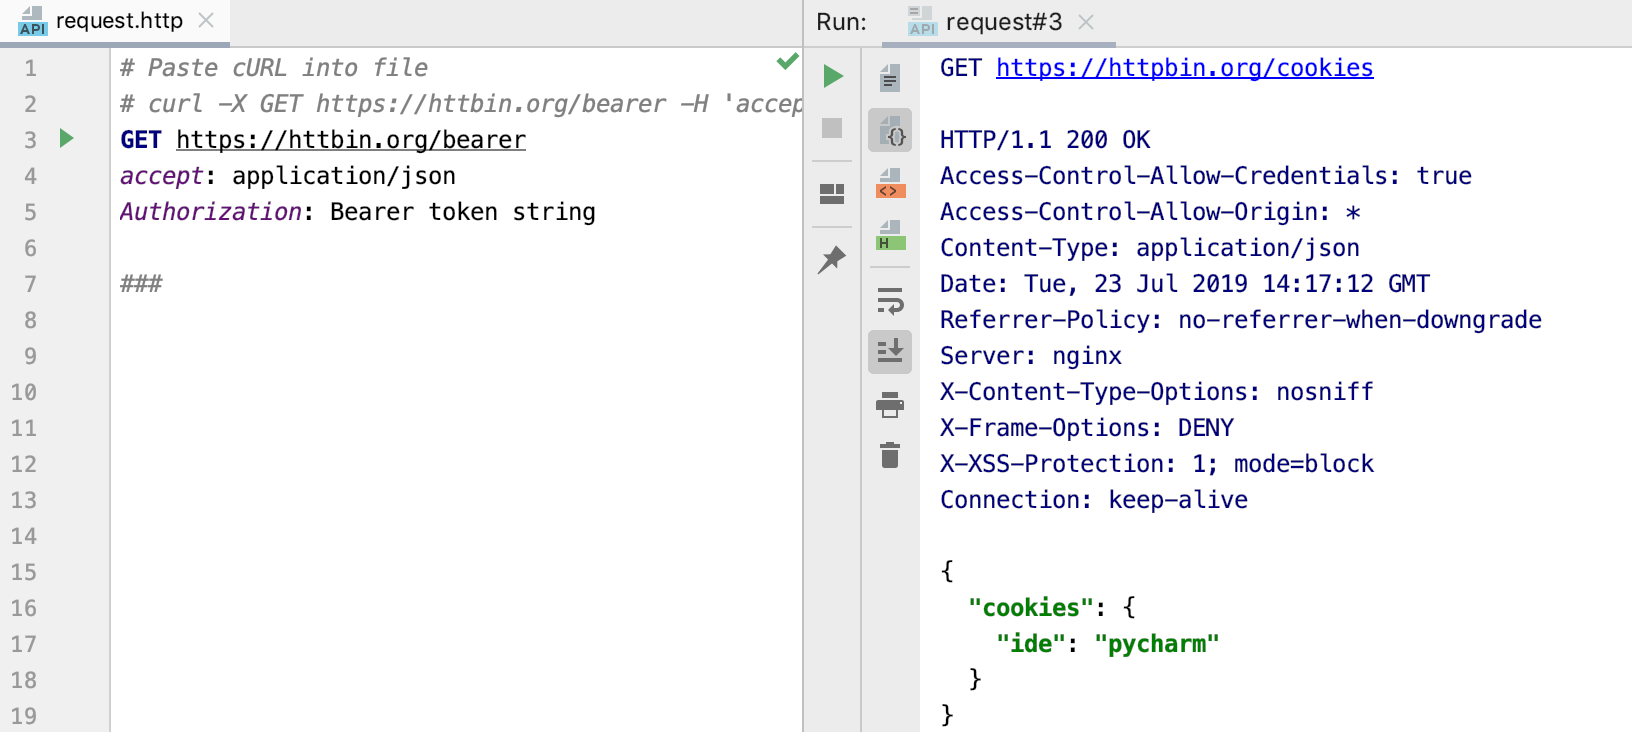Select the request#3 run tab

coord(1003,22)
